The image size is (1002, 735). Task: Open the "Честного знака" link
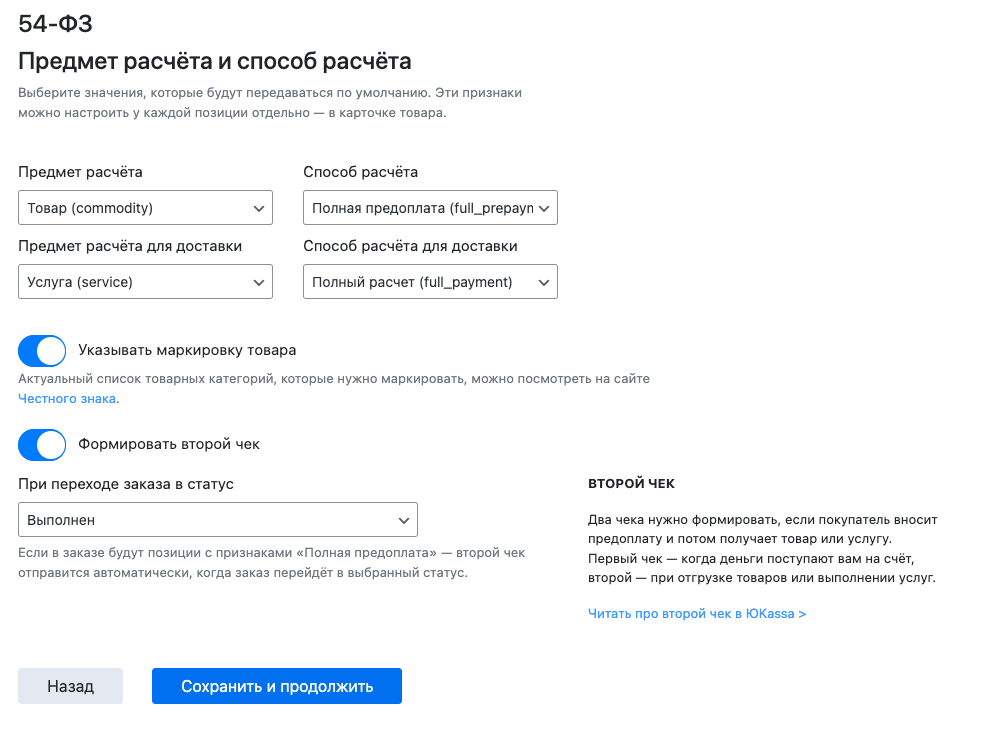68,399
